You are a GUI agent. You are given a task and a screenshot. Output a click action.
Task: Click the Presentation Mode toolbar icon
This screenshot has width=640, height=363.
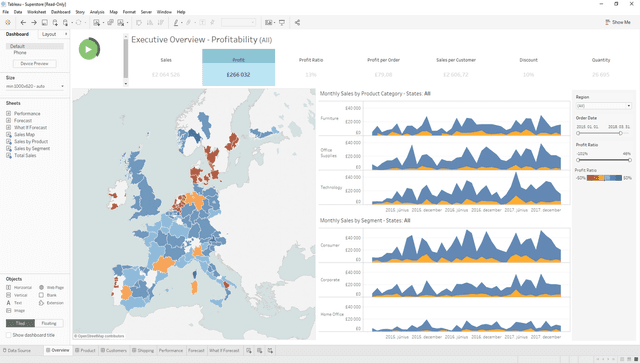pyautogui.click(x=282, y=22)
